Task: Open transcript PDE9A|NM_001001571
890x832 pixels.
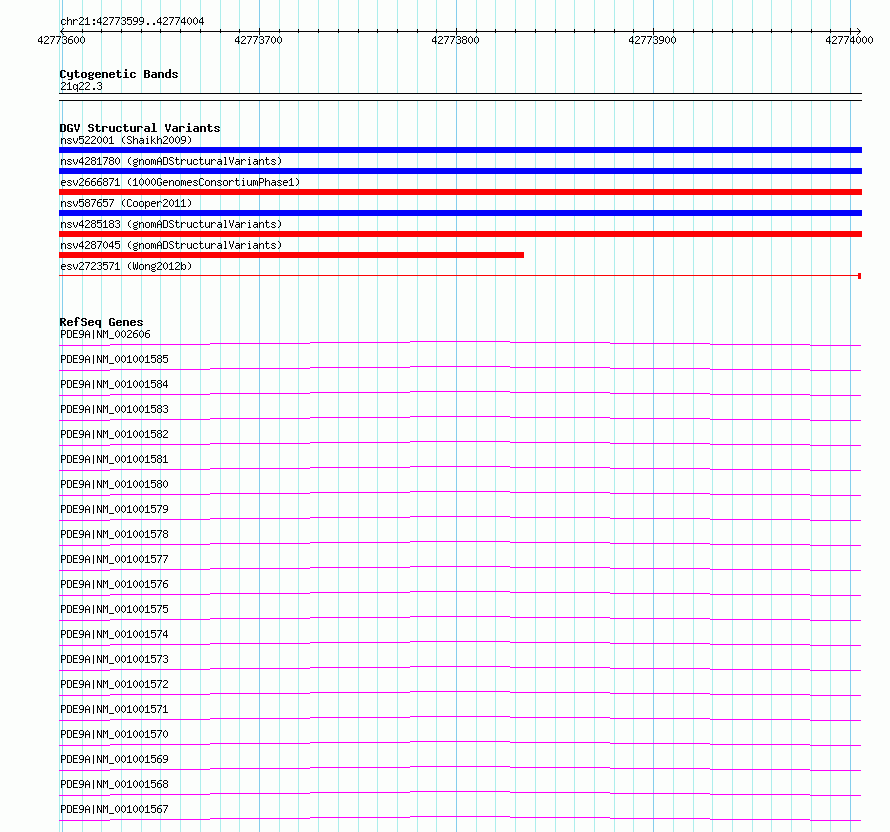Action: (x=114, y=709)
